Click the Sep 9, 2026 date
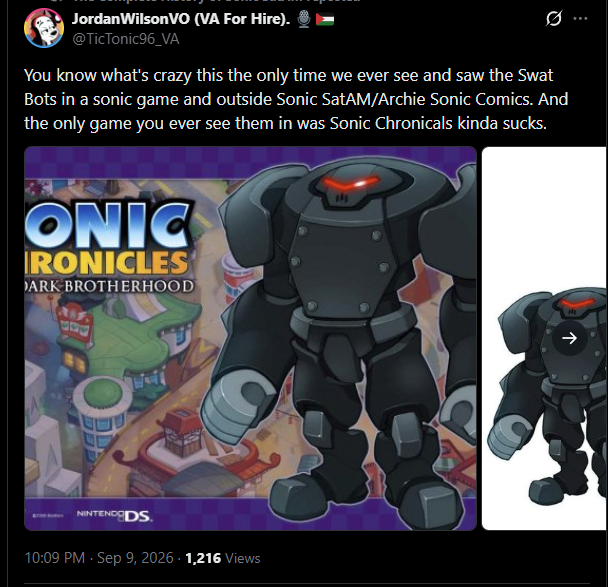608x587 pixels. point(135,558)
